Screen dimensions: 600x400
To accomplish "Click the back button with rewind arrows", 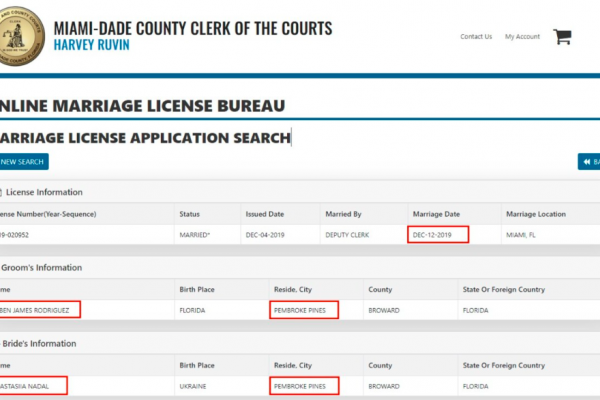I will [589, 162].
